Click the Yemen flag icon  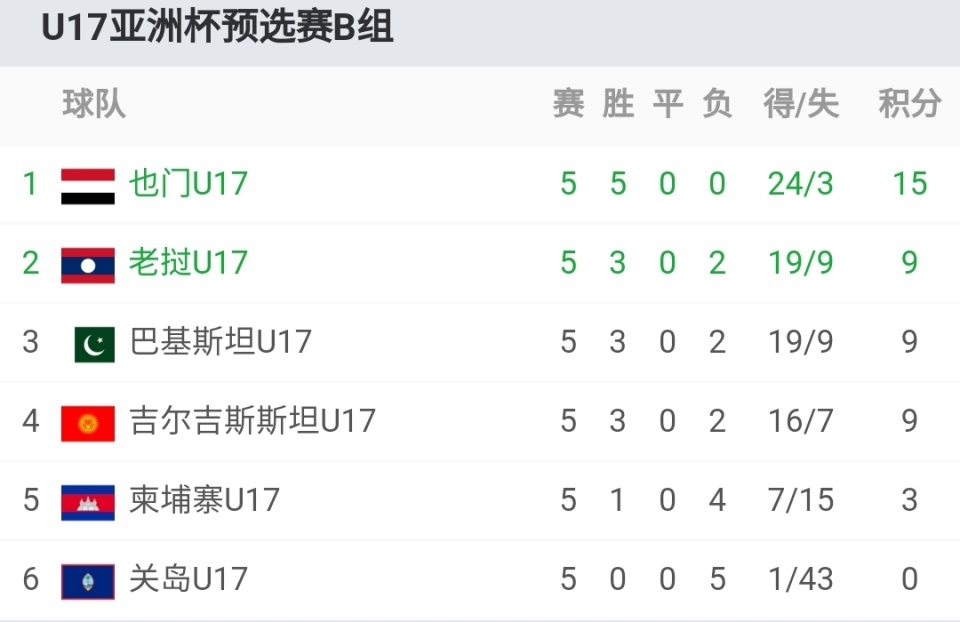[88, 185]
